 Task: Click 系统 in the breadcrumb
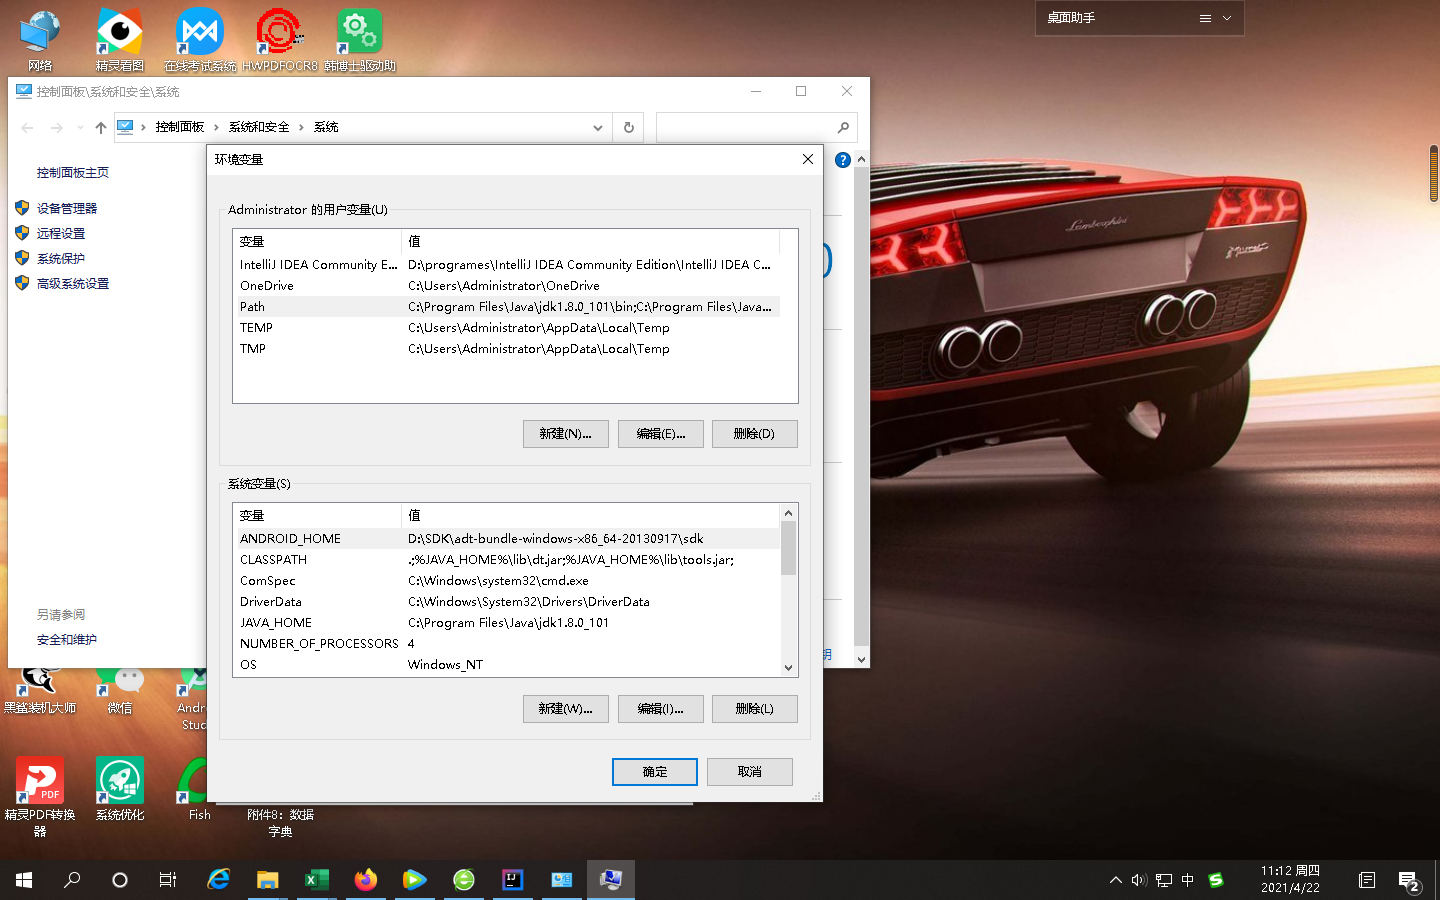pos(326,127)
